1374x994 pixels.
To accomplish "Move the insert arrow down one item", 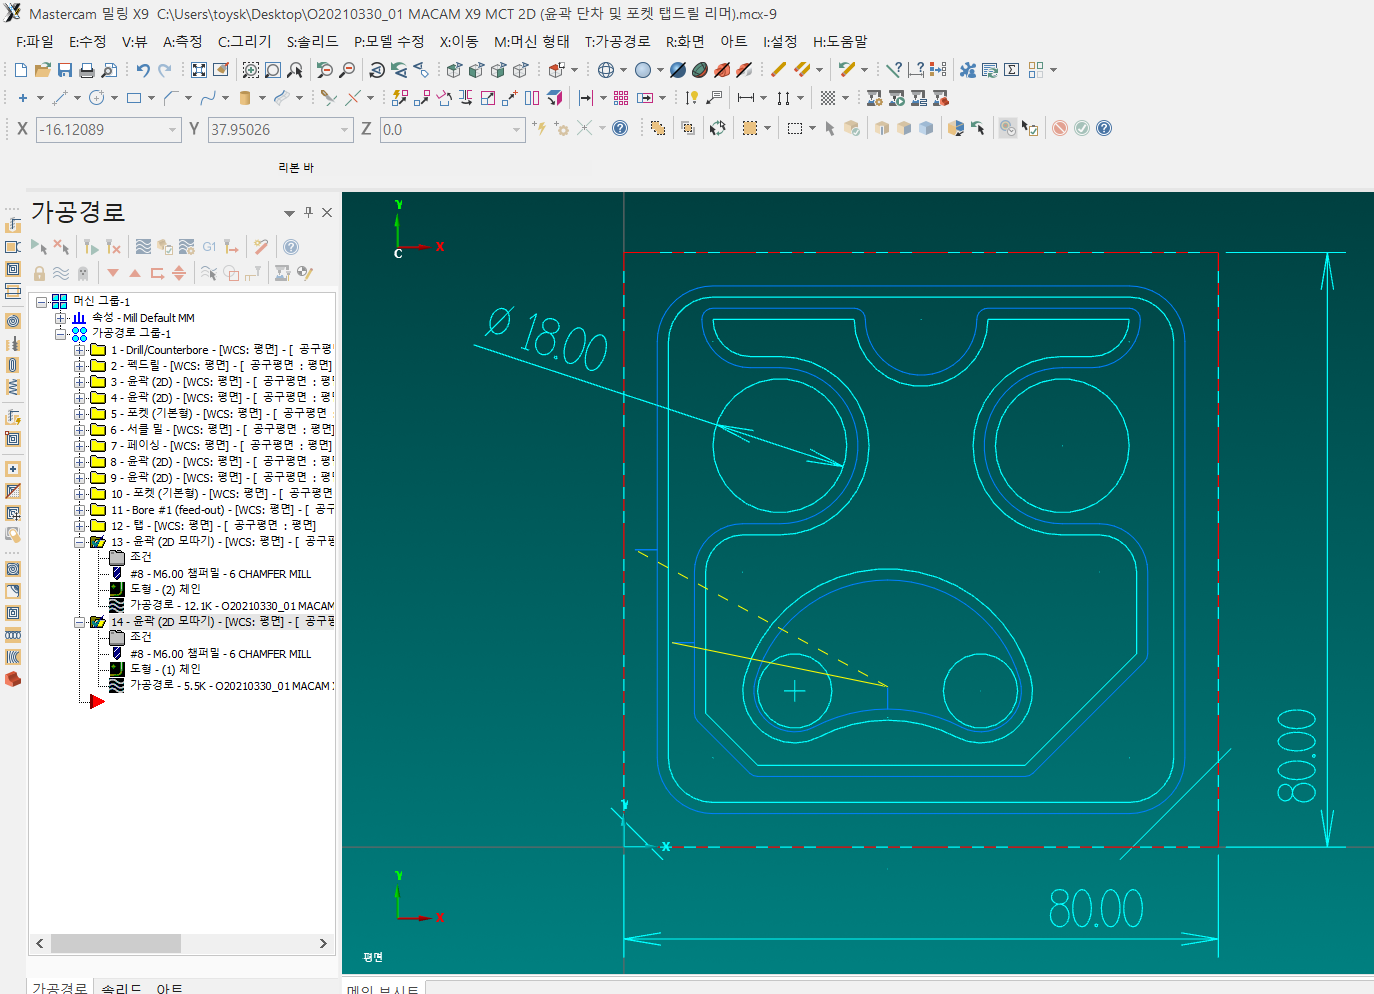I will [x=113, y=273].
